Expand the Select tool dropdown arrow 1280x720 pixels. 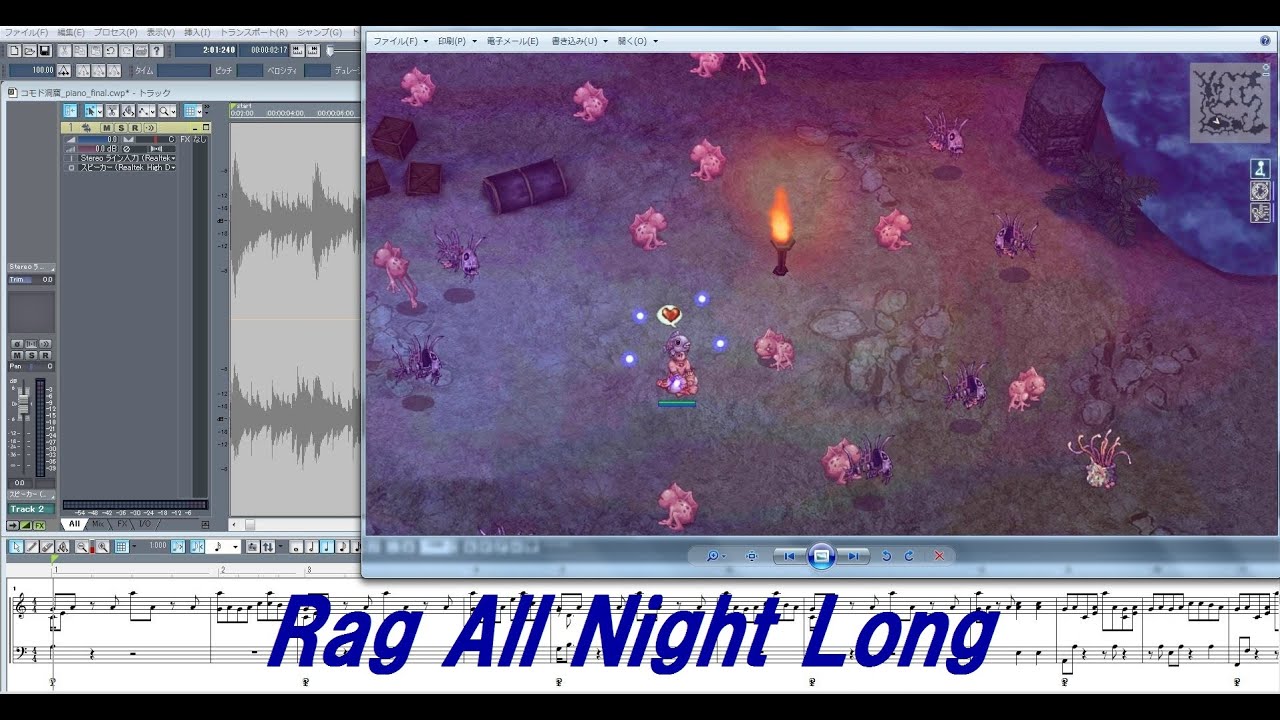tap(100, 111)
